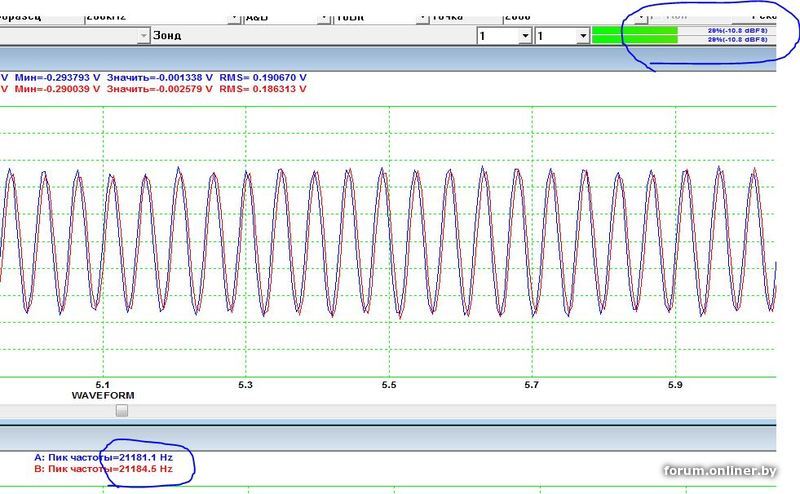Click the 5.9 time axis tick label
800x494 pixels.
click(675, 384)
